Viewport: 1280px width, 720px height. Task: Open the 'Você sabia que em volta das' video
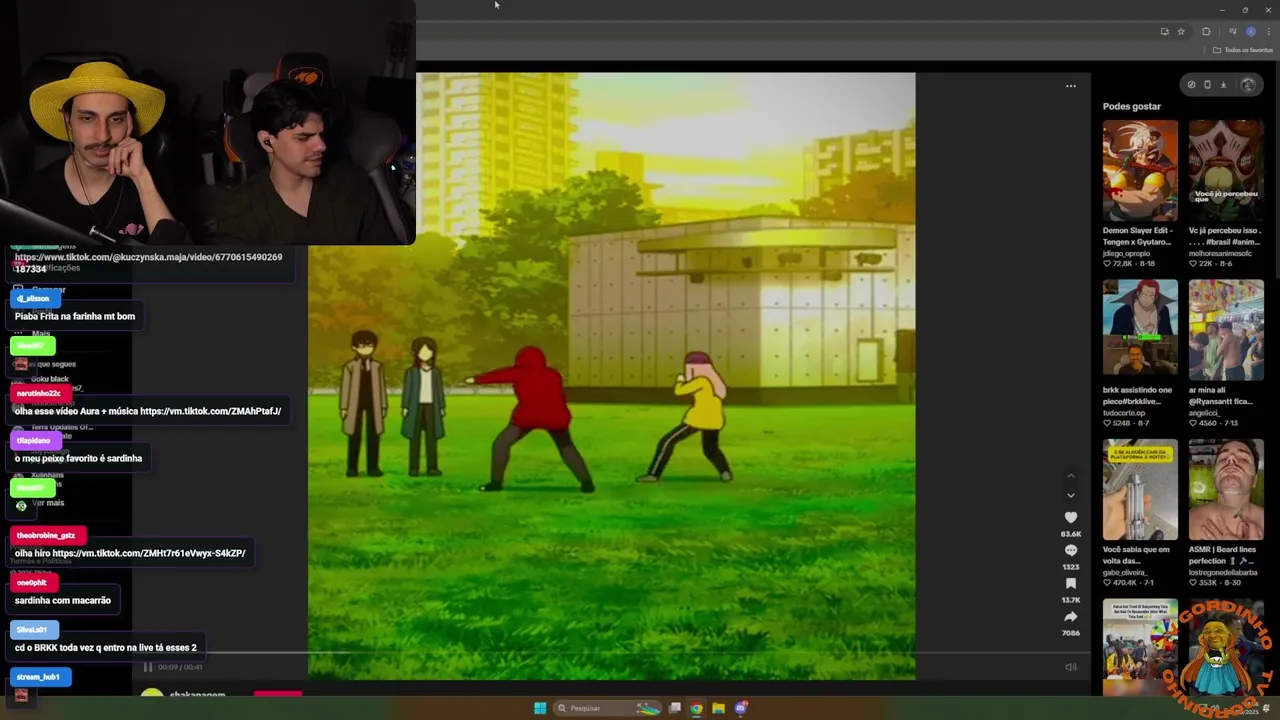(x=1140, y=489)
